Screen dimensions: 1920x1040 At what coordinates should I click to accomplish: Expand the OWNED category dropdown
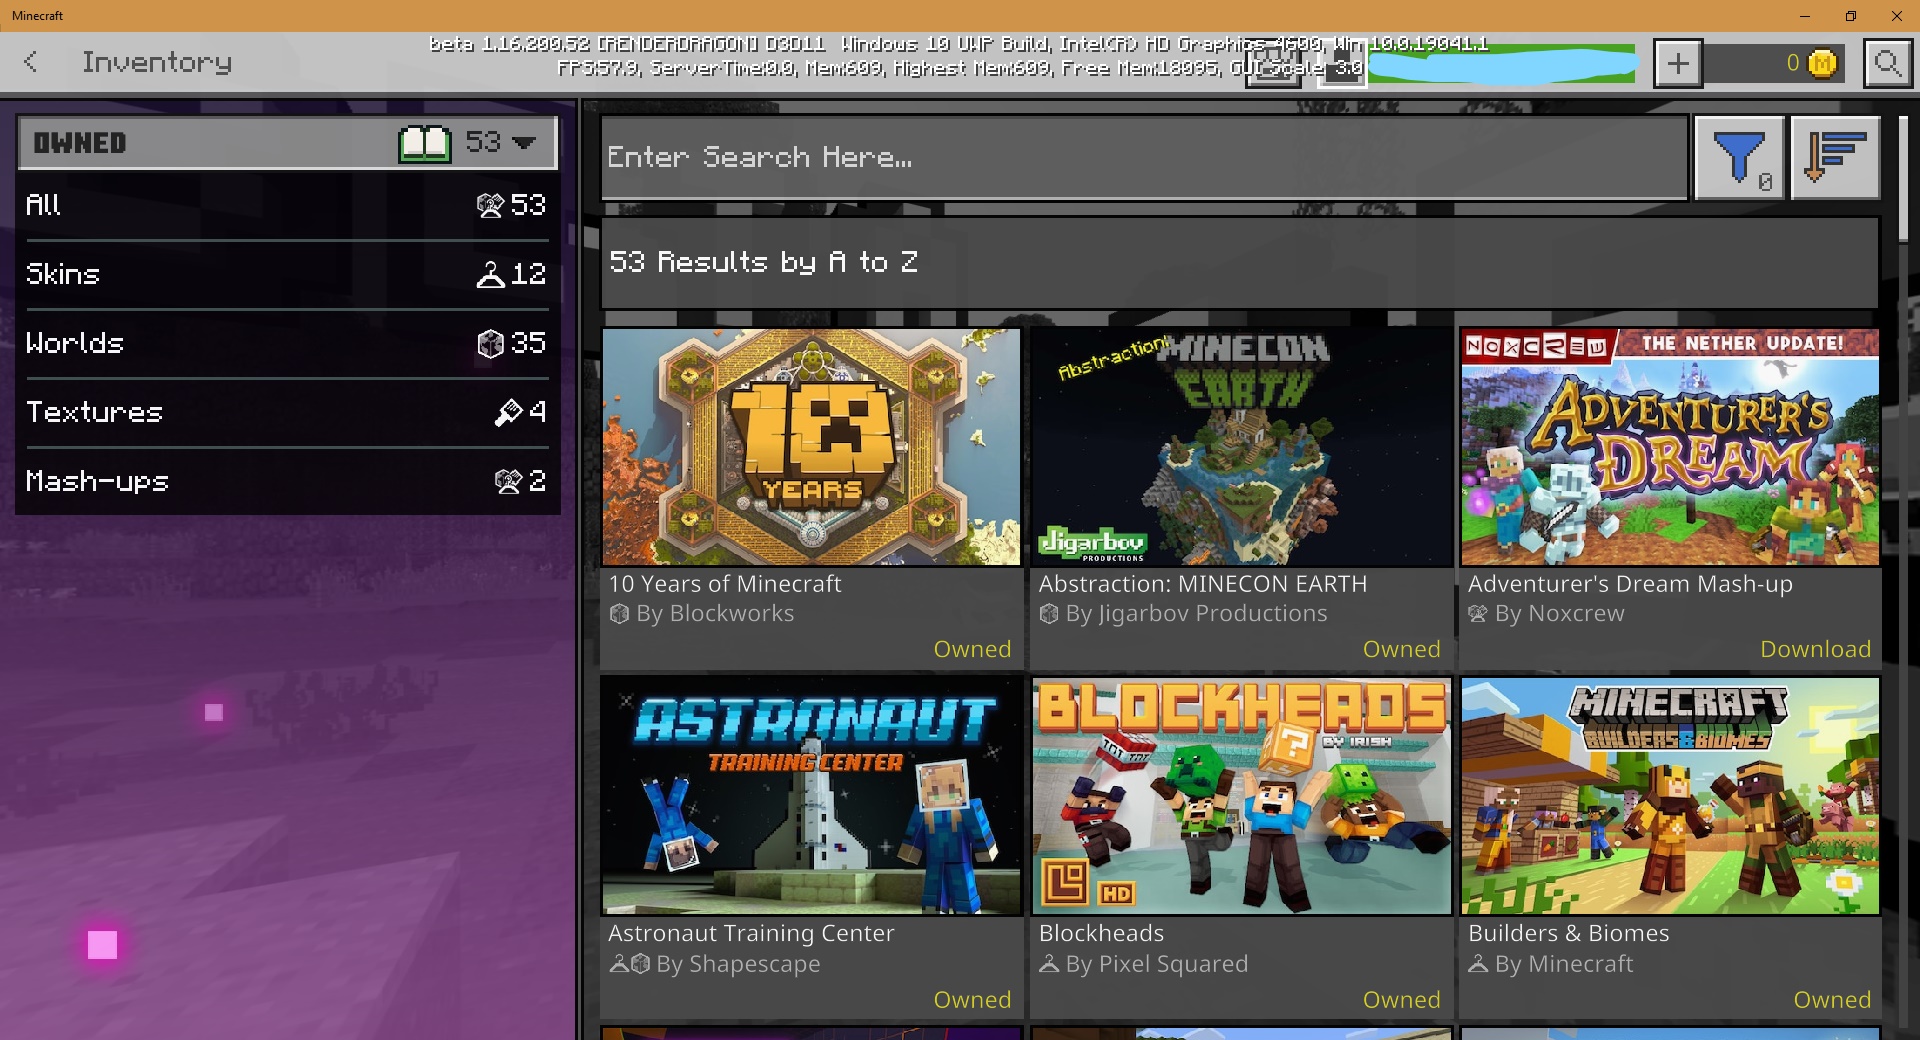(x=287, y=143)
